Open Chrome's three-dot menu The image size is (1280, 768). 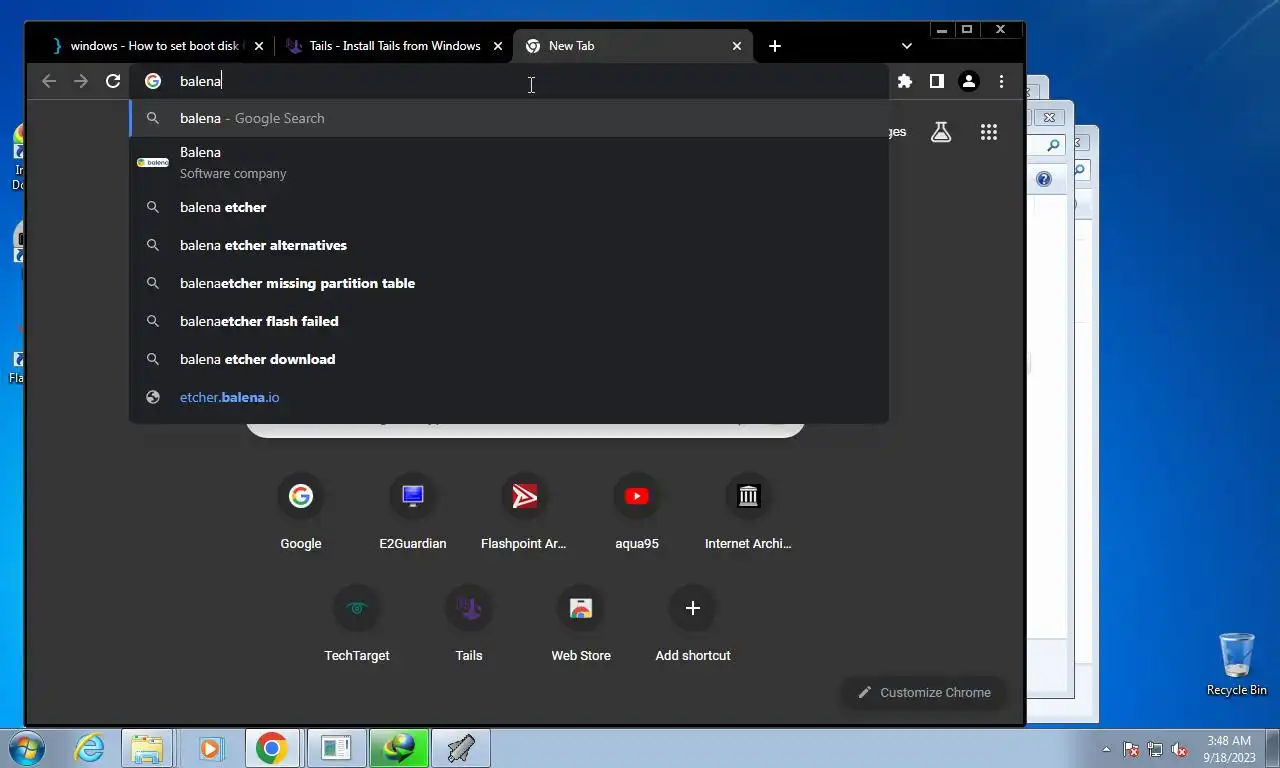click(x=1001, y=81)
